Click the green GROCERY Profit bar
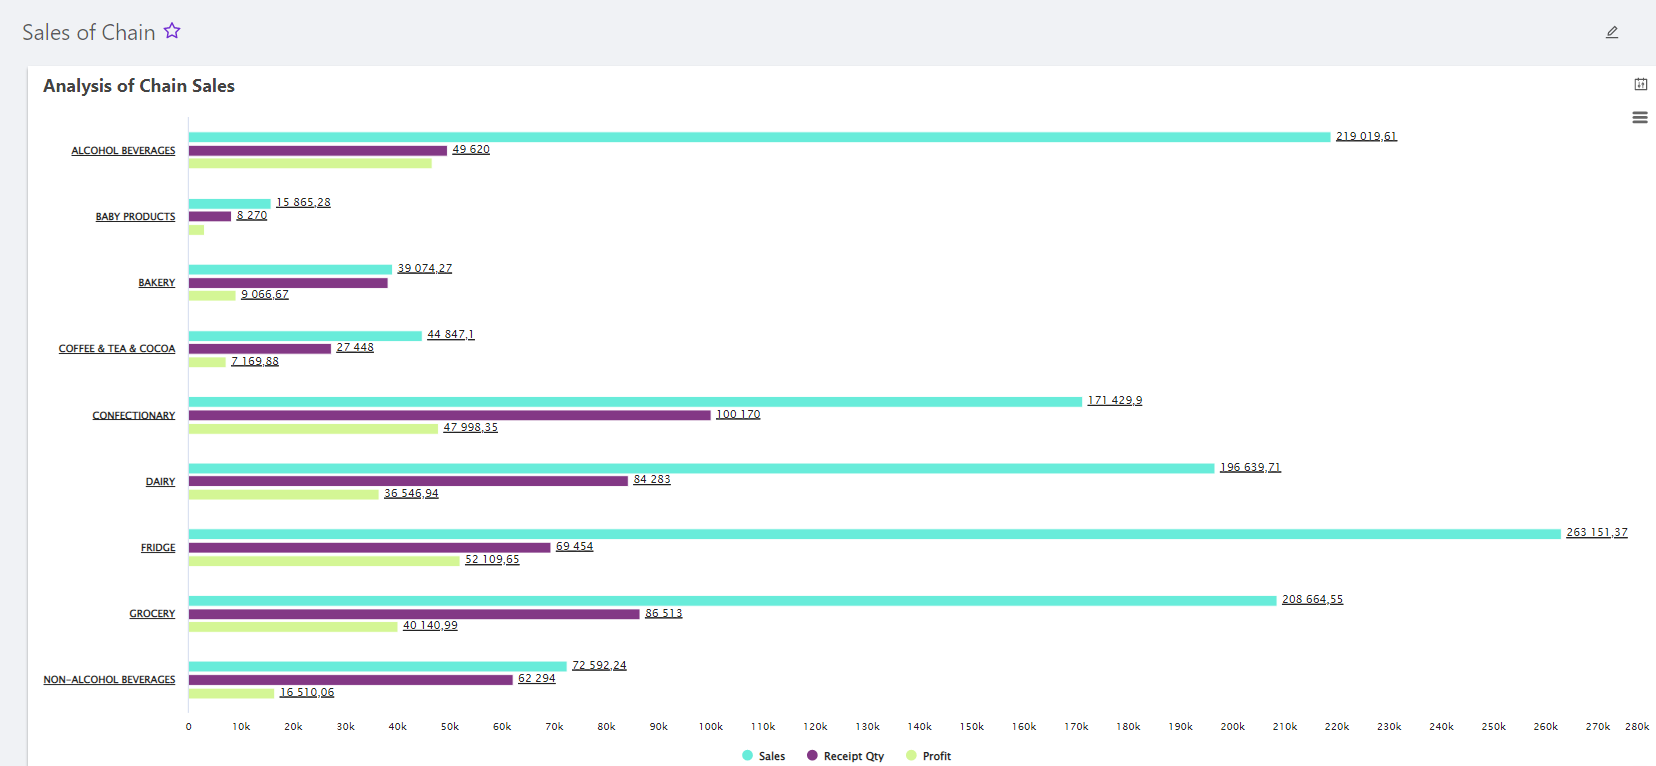Screen dimensions: 1656x766 [293, 627]
